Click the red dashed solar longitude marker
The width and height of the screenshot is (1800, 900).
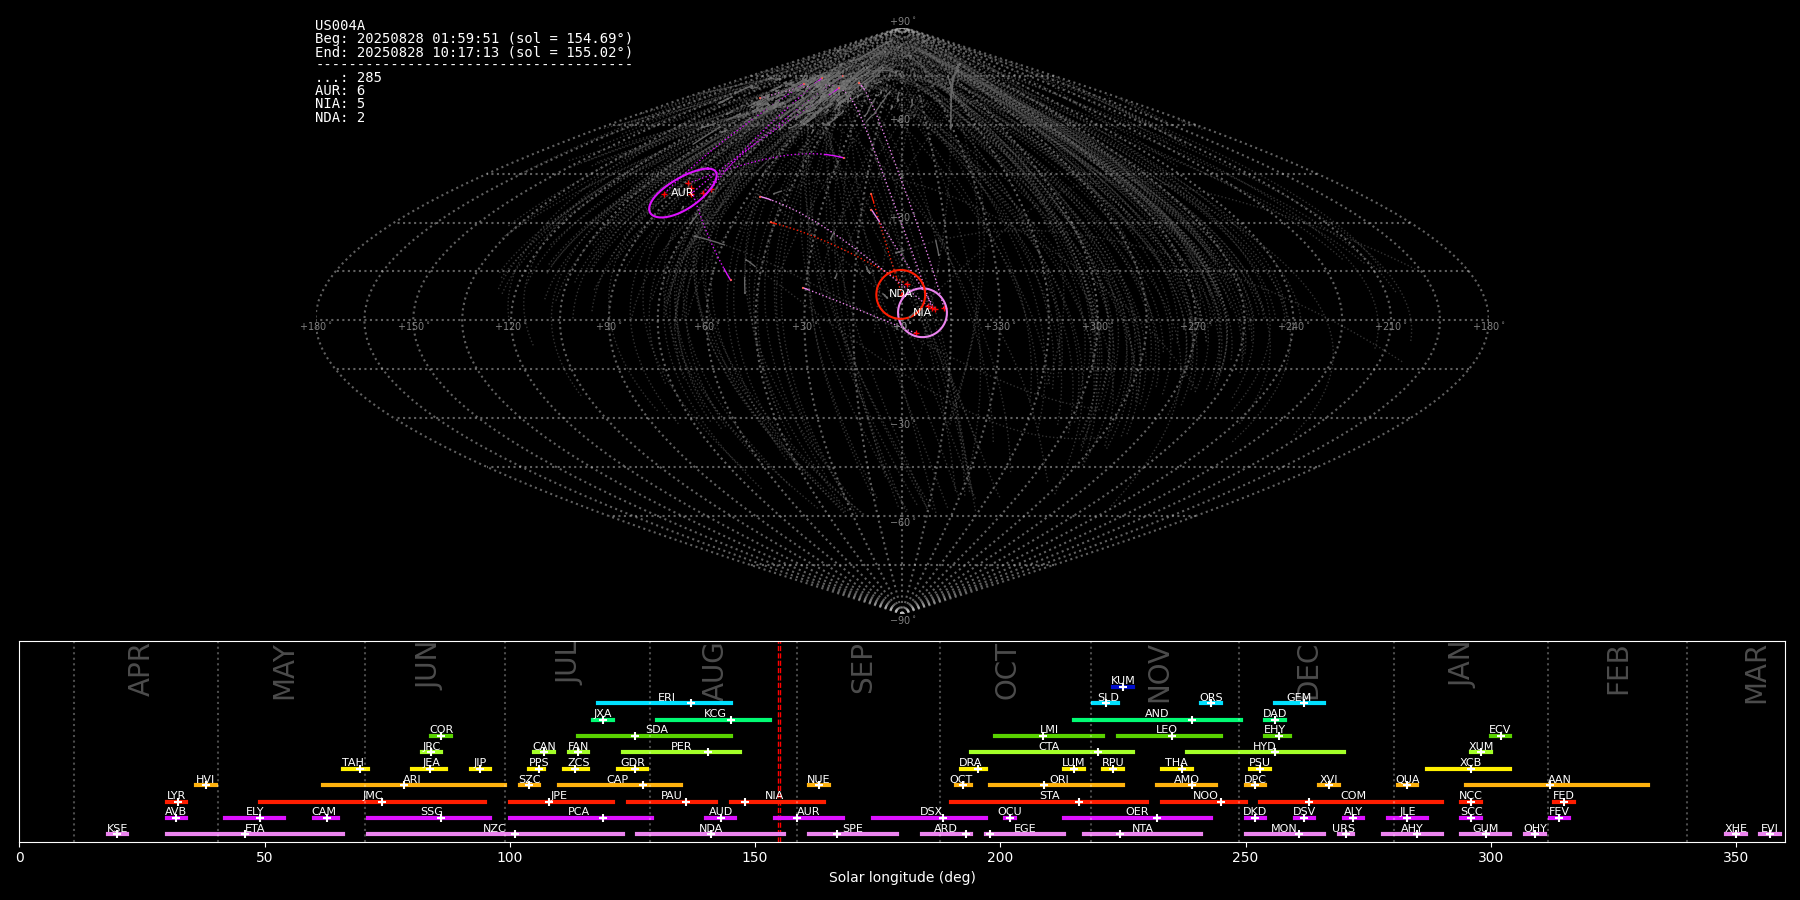tap(779, 741)
